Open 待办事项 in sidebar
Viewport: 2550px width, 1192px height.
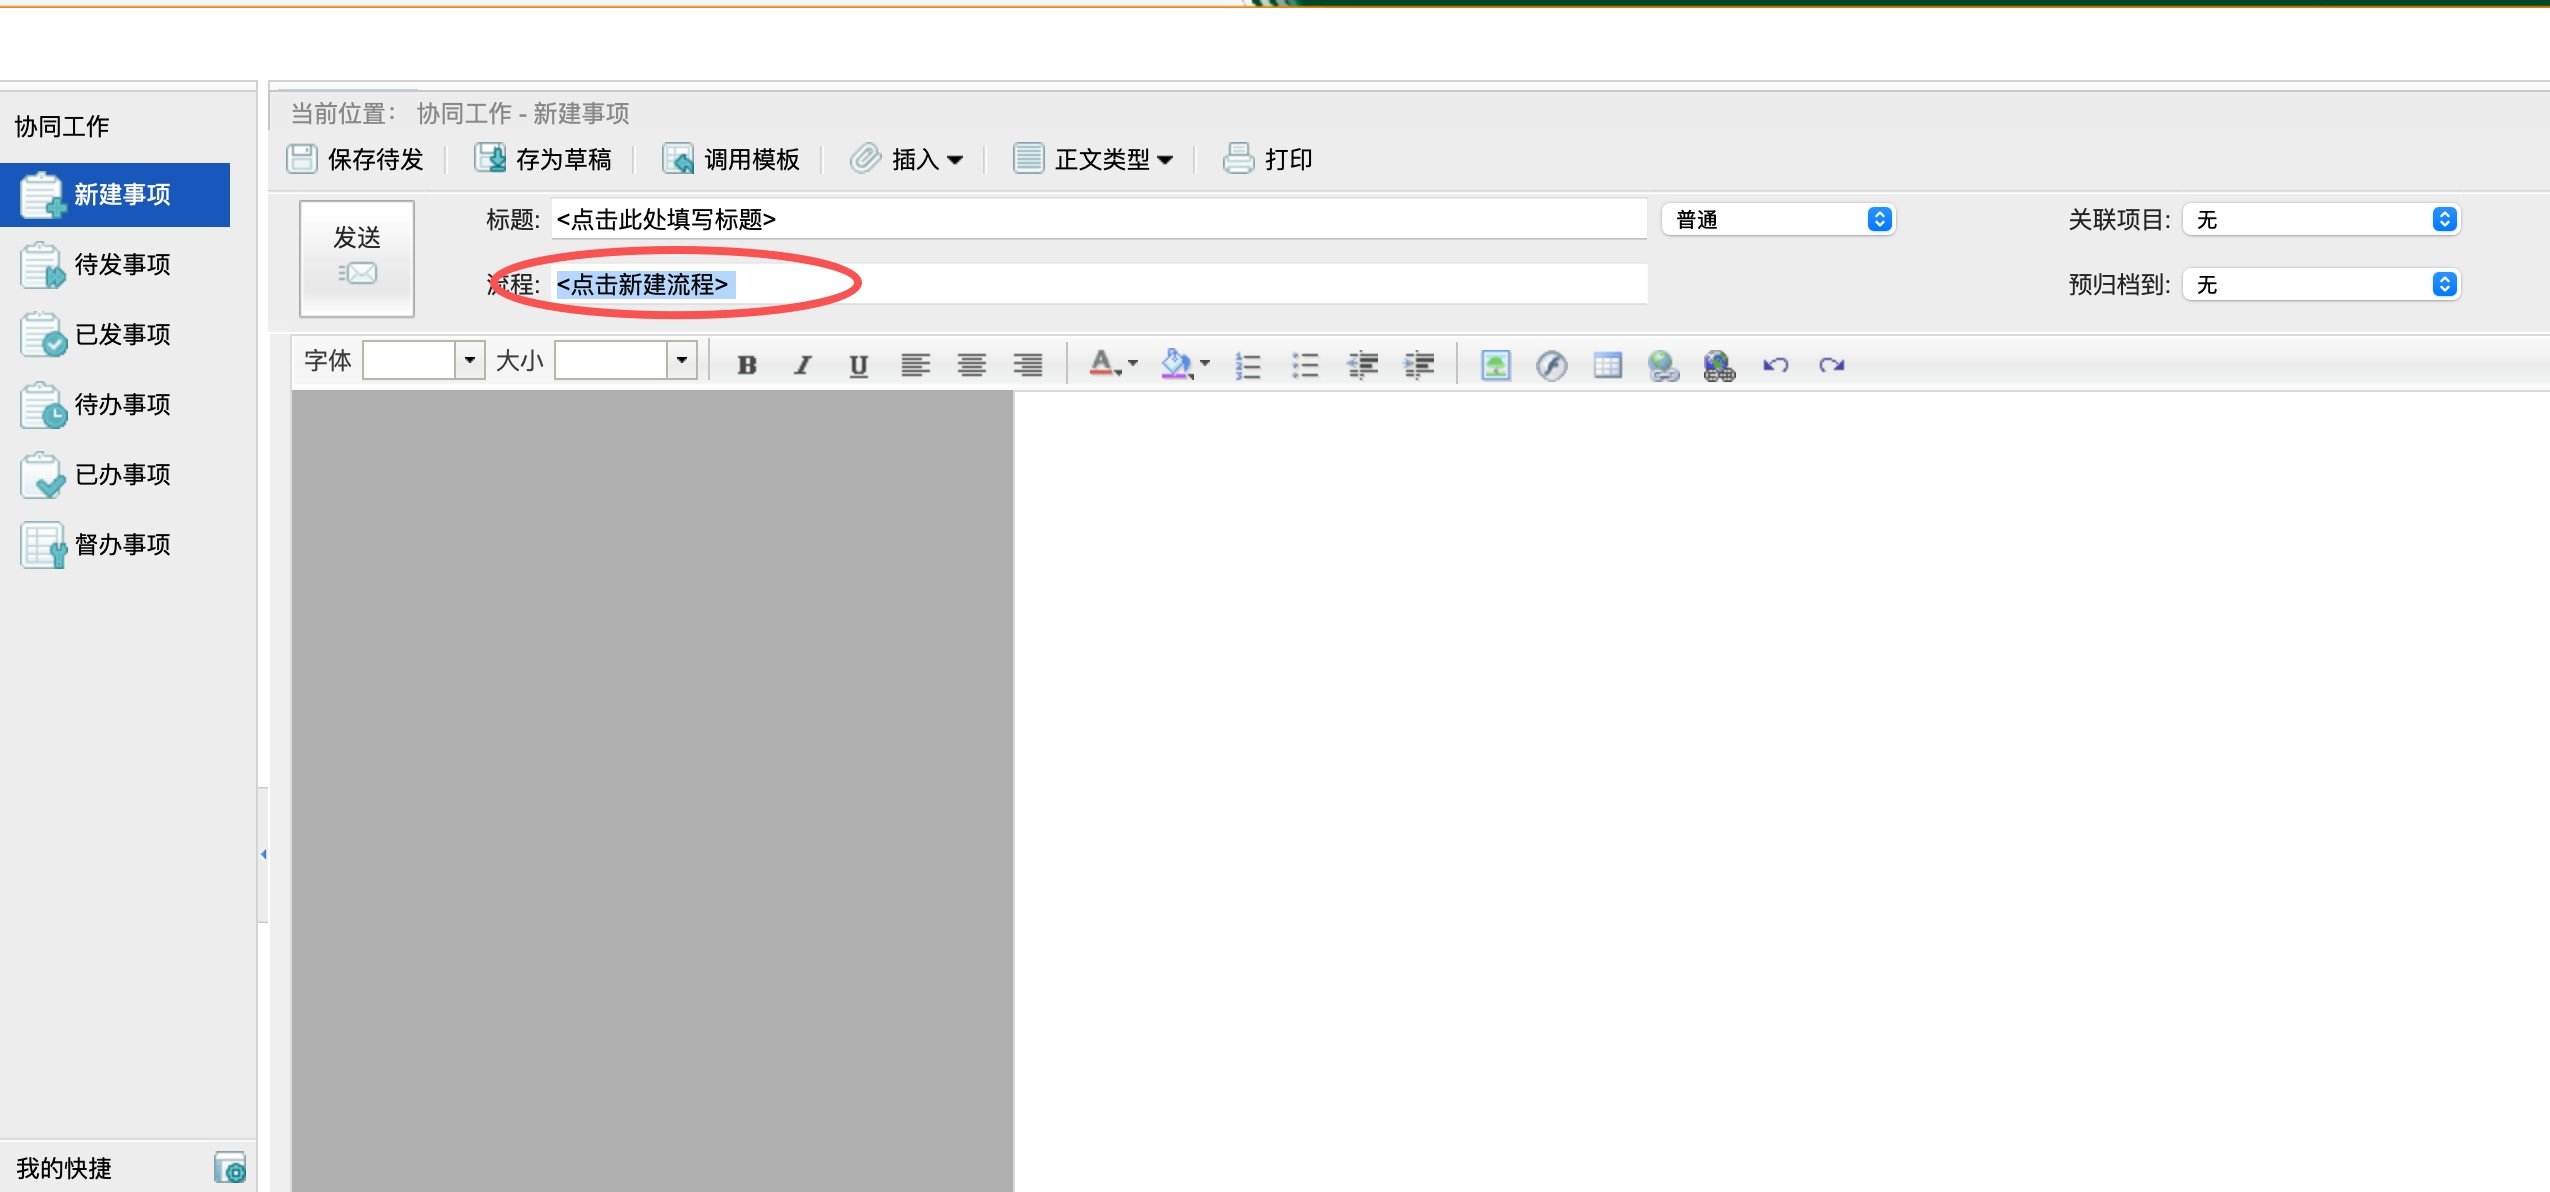coord(122,404)
